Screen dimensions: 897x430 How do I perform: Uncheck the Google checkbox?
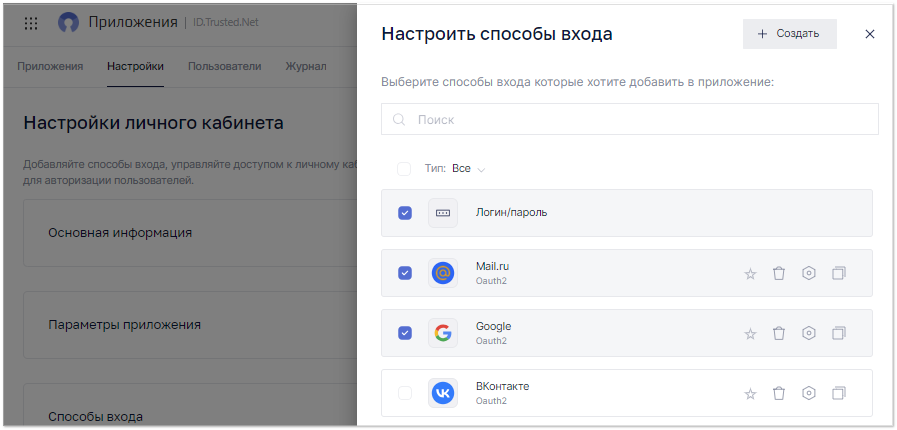[404, 333]
